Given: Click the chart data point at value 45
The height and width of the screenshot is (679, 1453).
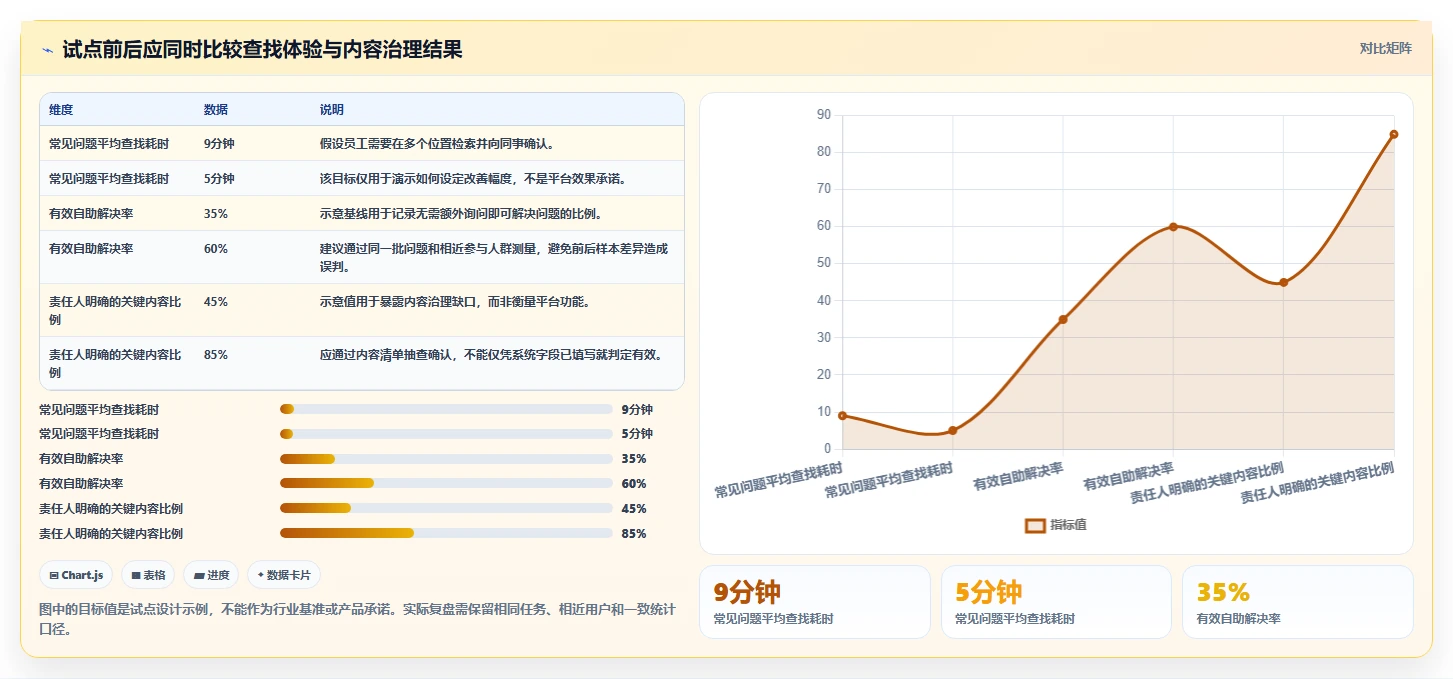Looking at the screenshot, I should click(x=1283, y=282).
